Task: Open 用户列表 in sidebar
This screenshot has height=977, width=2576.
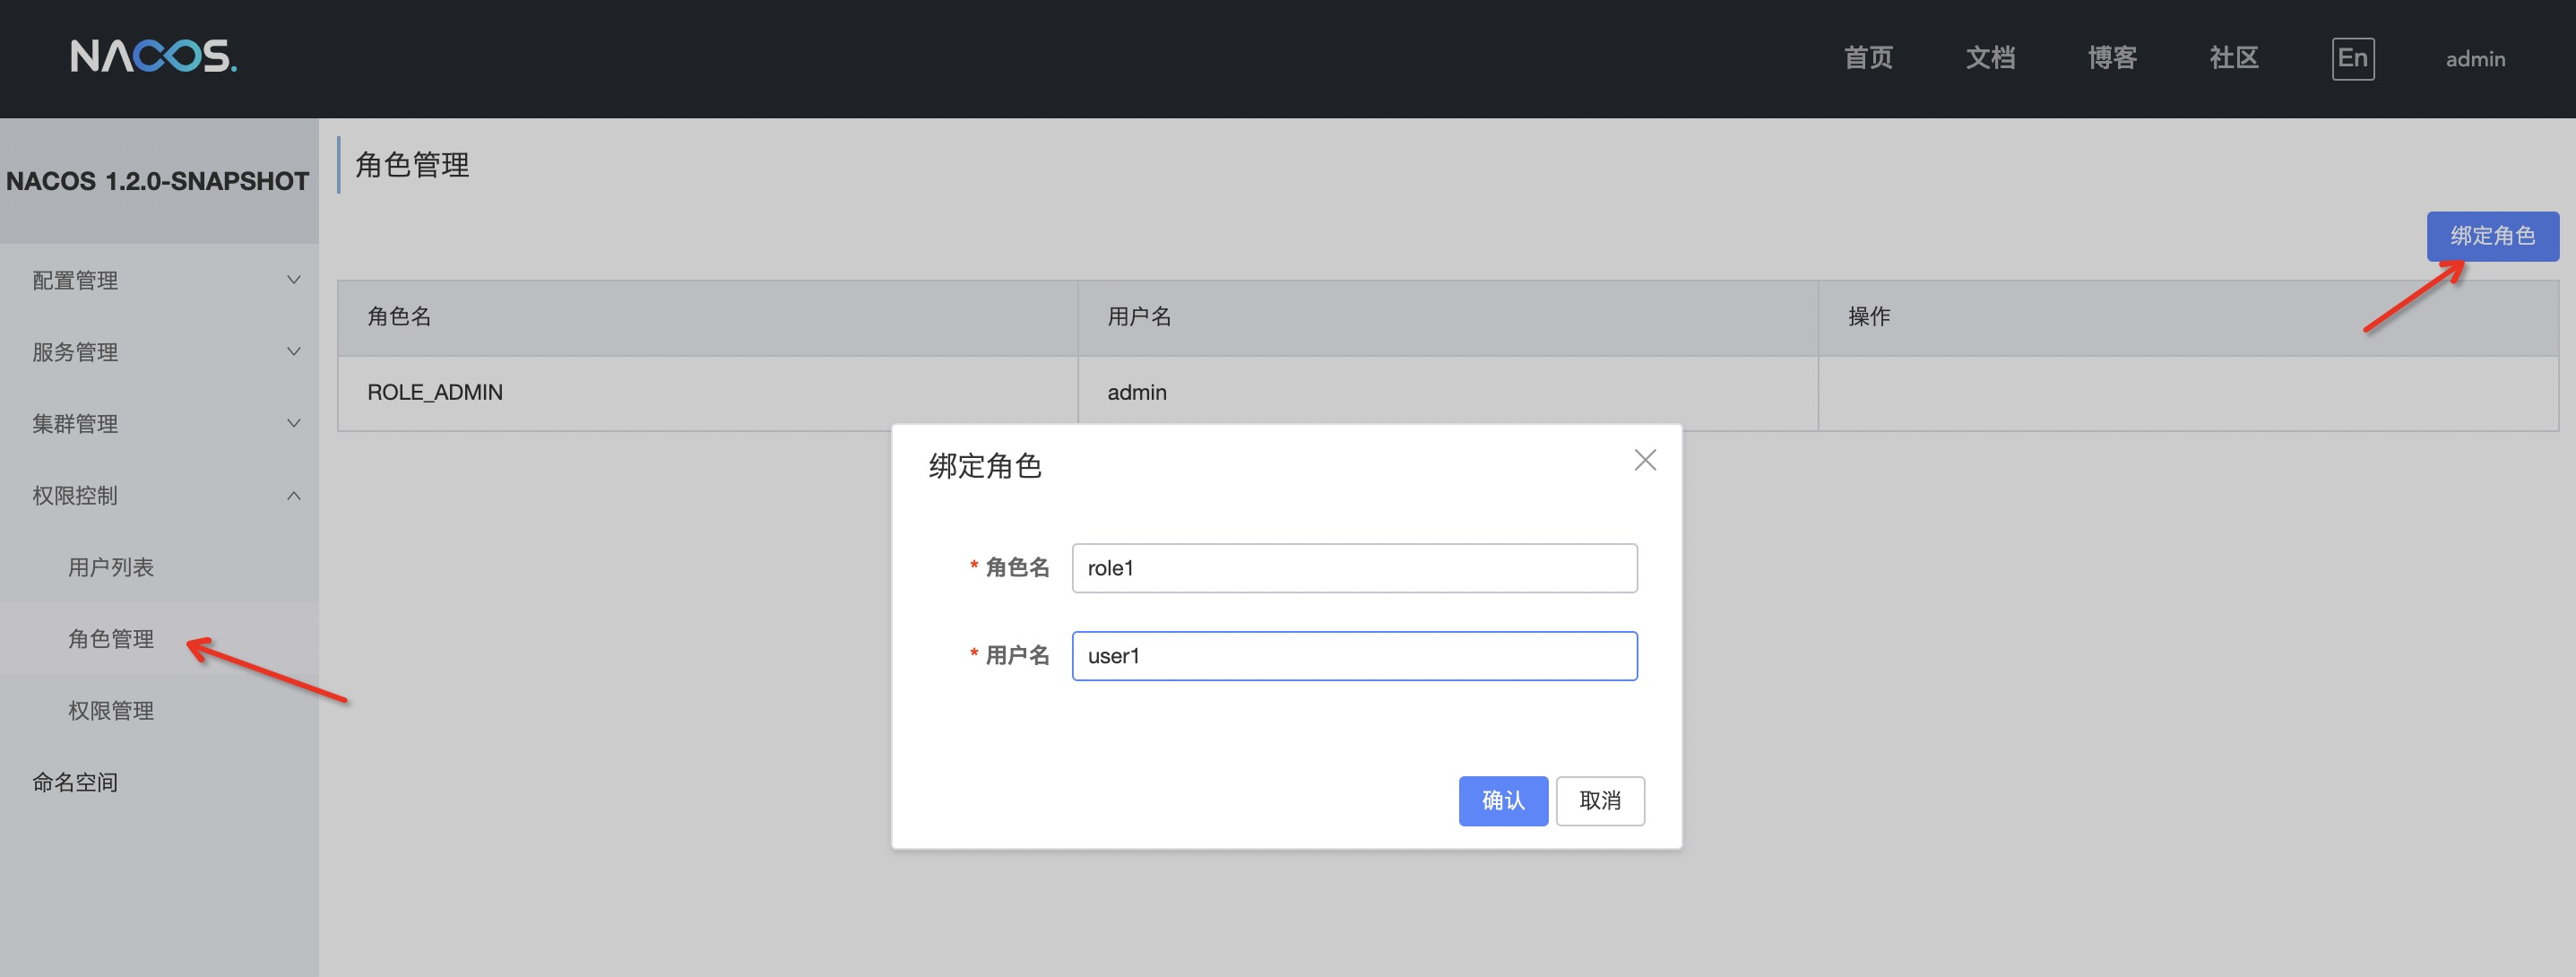Action: point(111,567)
